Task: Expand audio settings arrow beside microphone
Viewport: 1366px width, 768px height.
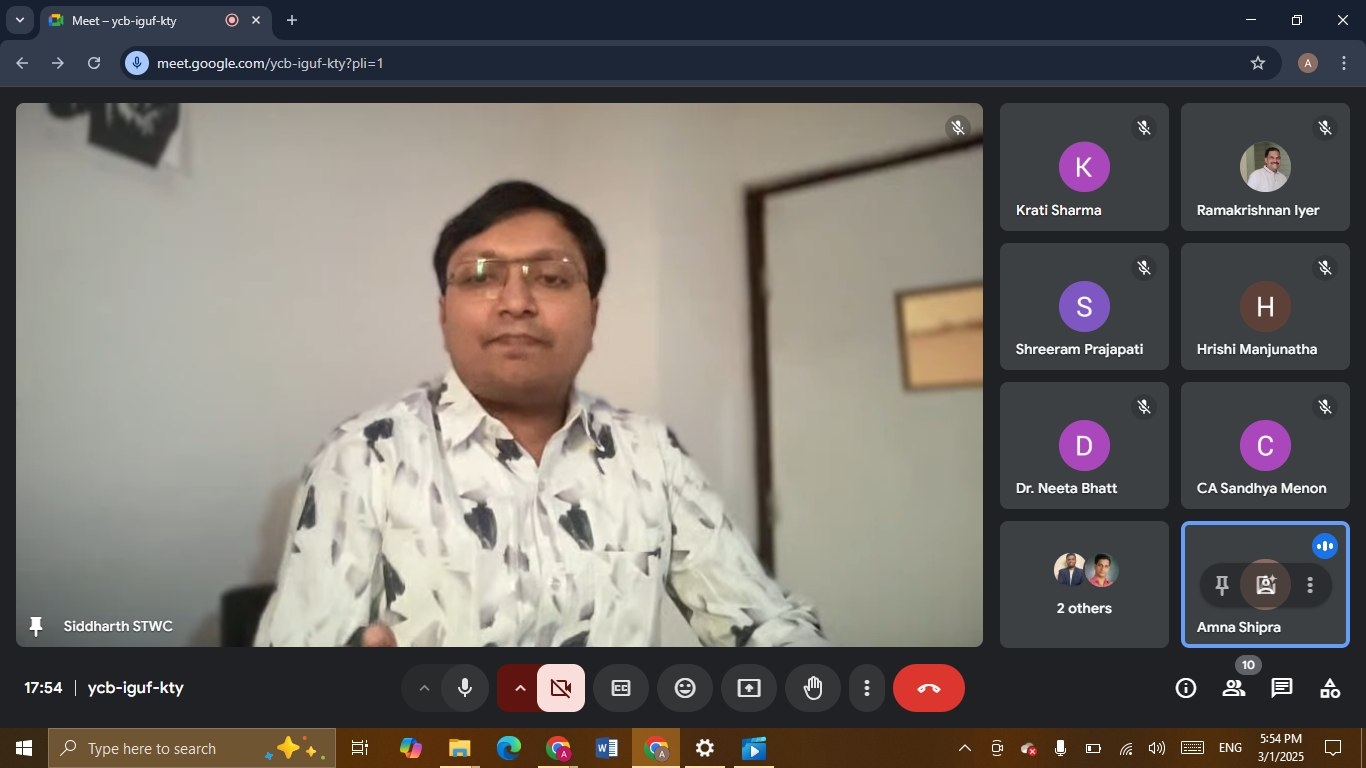Action: 423,688
